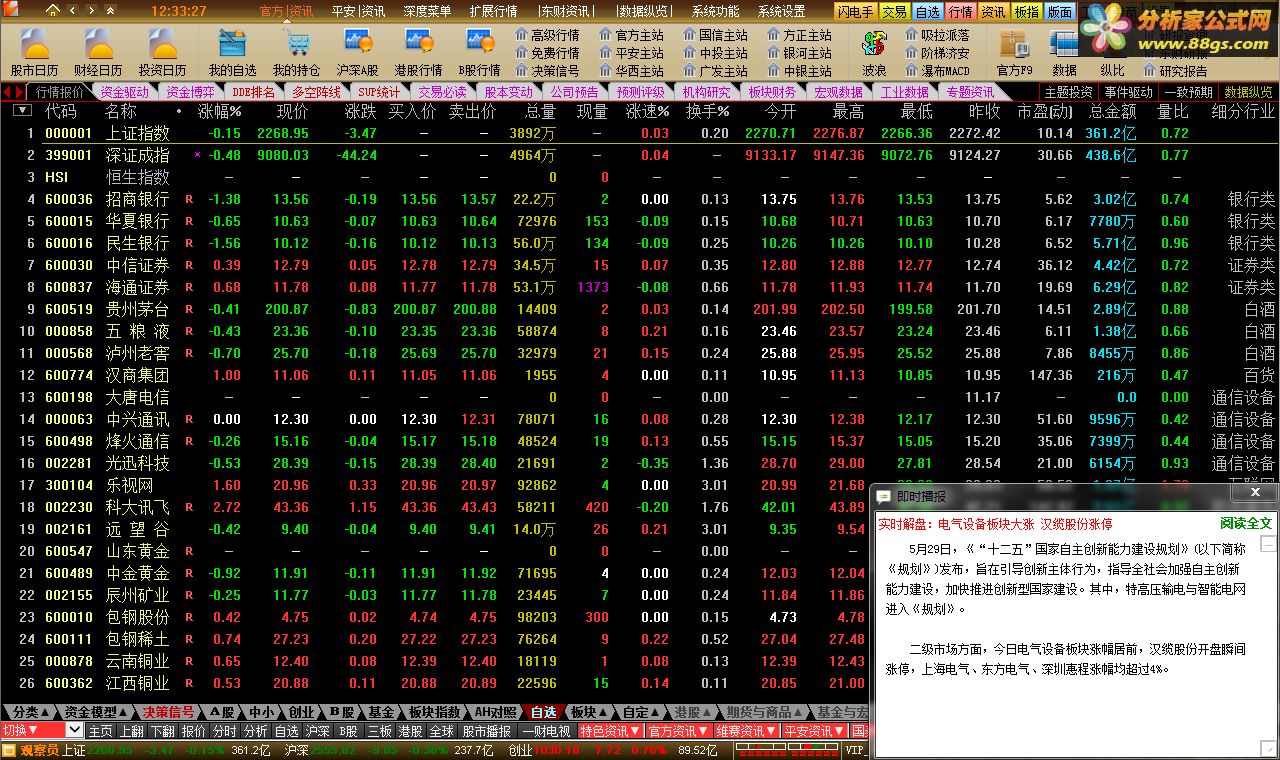
Task: Click the 下翻 page down button
Action: (x=163, y=731)
